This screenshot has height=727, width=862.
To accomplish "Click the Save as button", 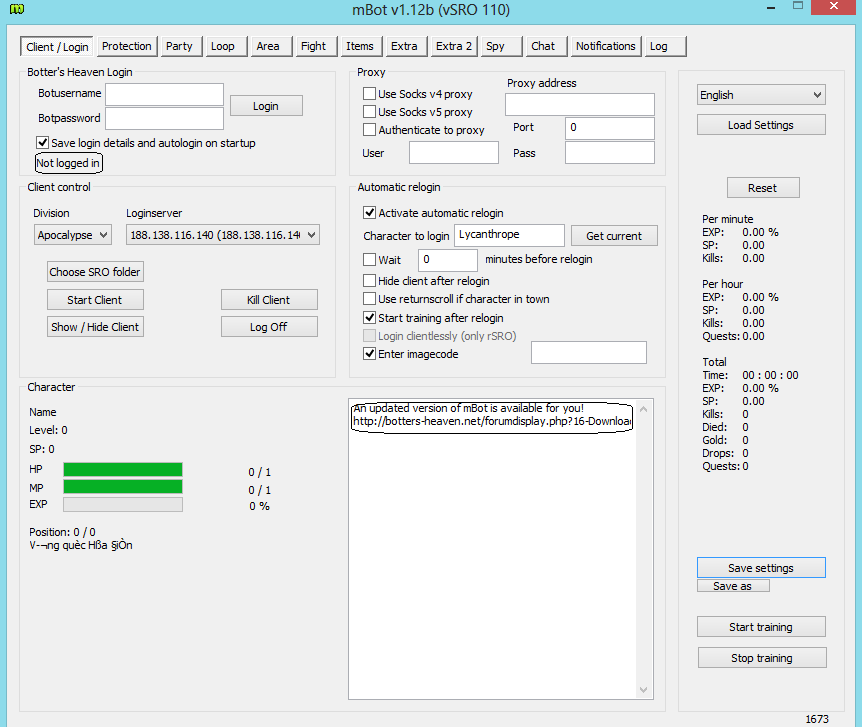I will click(x=733, y=586).
